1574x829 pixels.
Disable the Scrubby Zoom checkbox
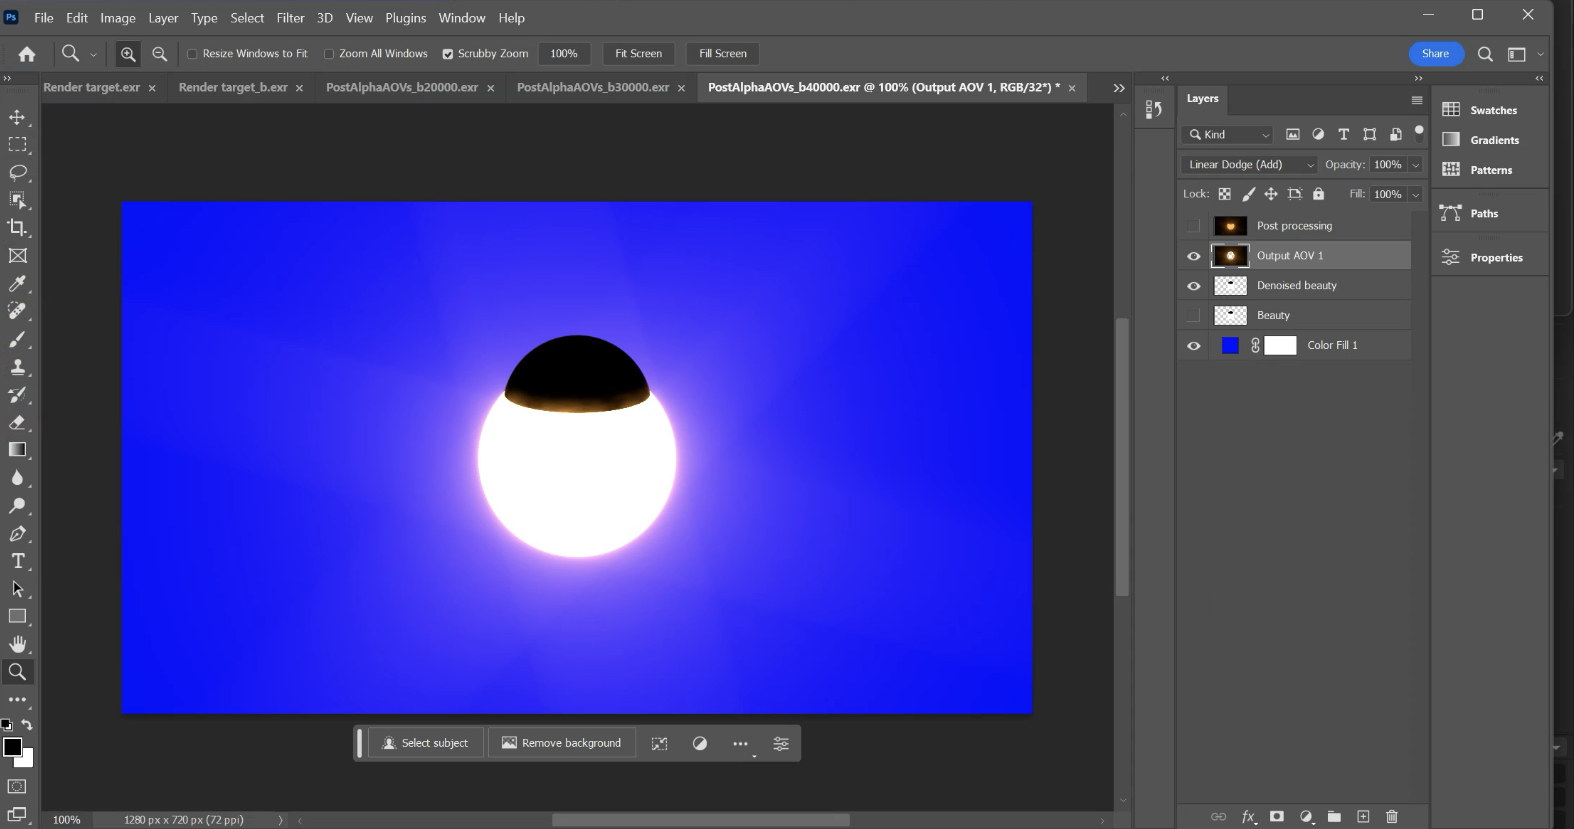pos(448,54)
